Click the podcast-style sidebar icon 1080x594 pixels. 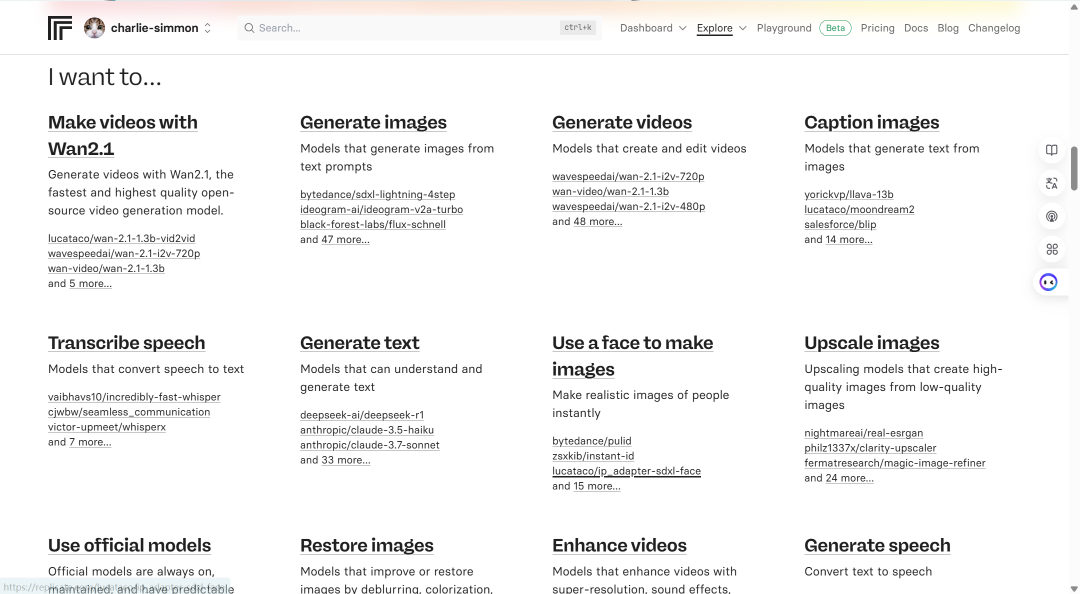tap(1052, 216)
